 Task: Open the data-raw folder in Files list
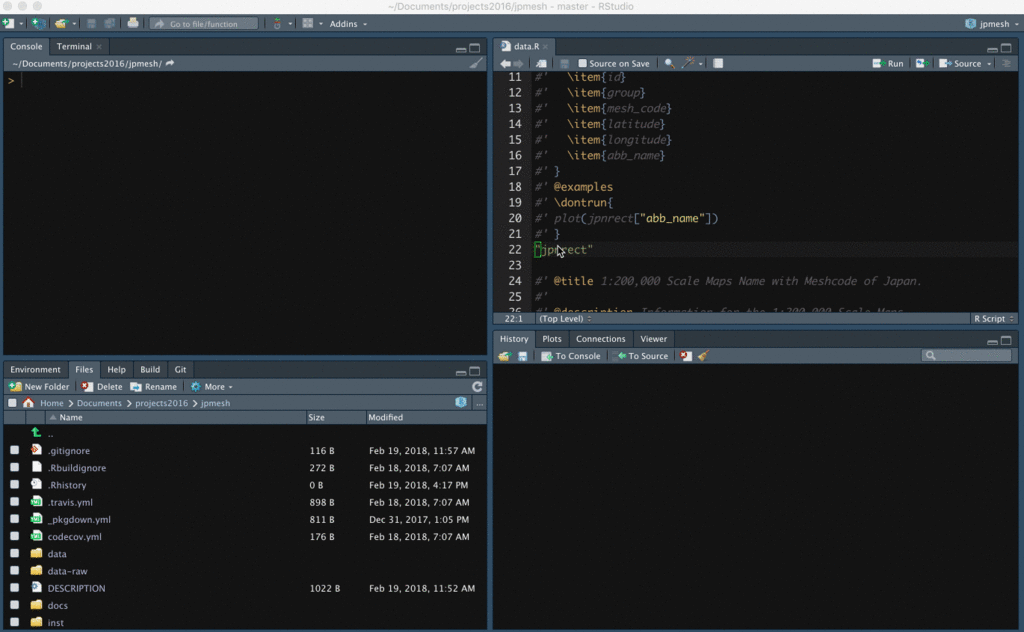pyautogui.click(x=67, y=571)
